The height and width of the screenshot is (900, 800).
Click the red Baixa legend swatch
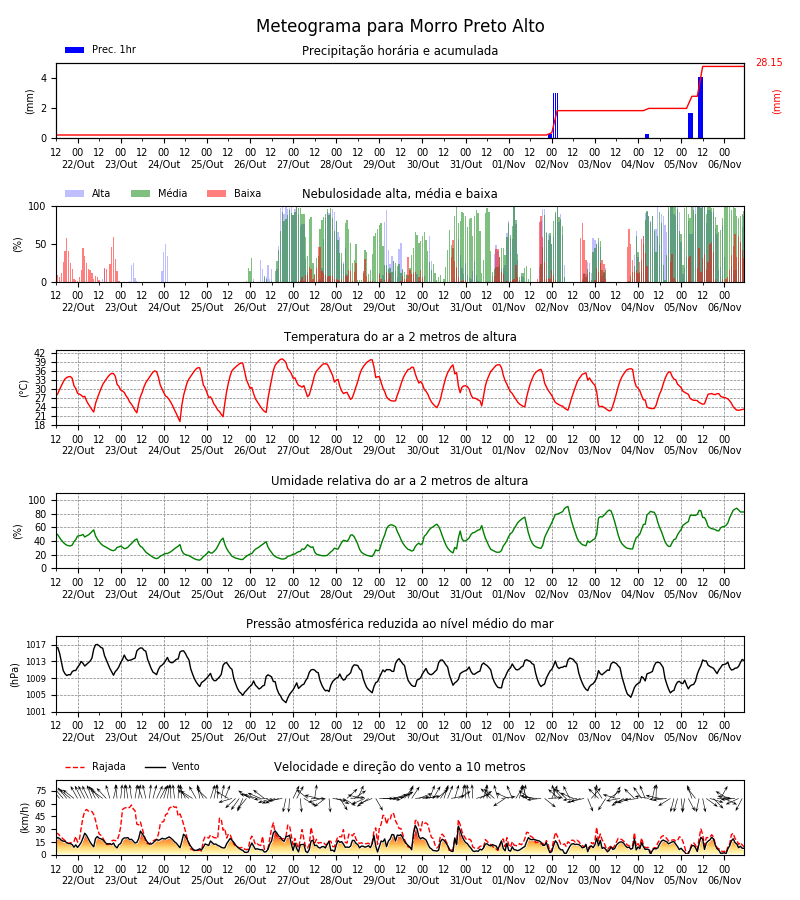216,193
